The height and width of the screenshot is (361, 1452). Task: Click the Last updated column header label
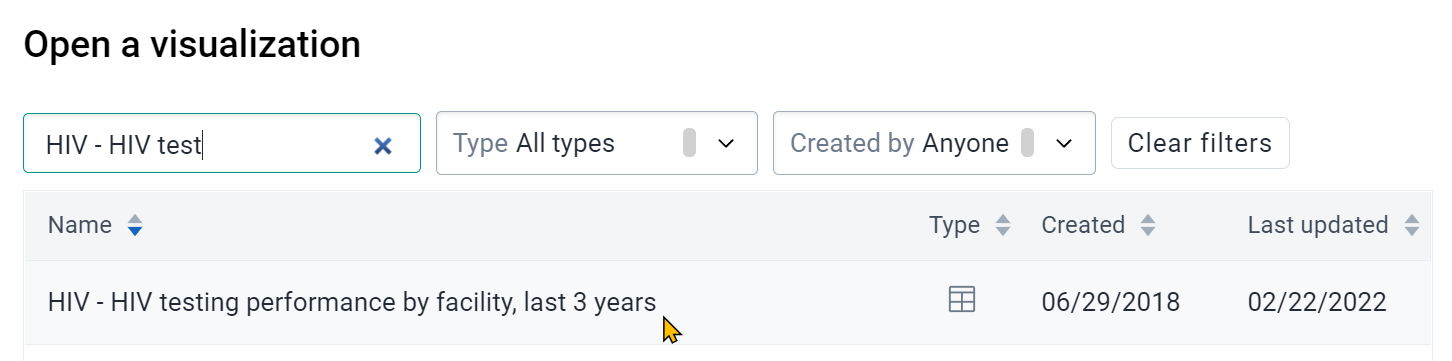[x=1318, y=225]
